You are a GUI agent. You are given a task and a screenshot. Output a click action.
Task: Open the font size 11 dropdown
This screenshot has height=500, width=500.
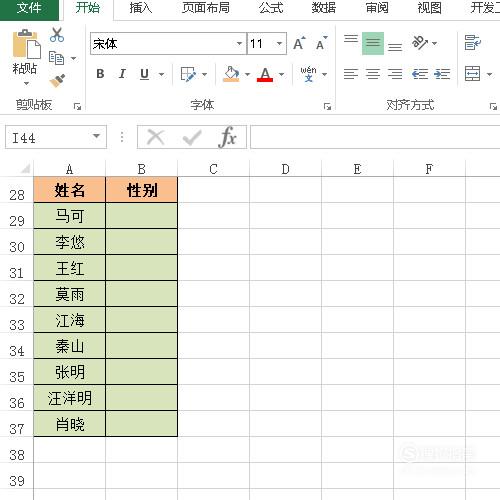point(279,43)
